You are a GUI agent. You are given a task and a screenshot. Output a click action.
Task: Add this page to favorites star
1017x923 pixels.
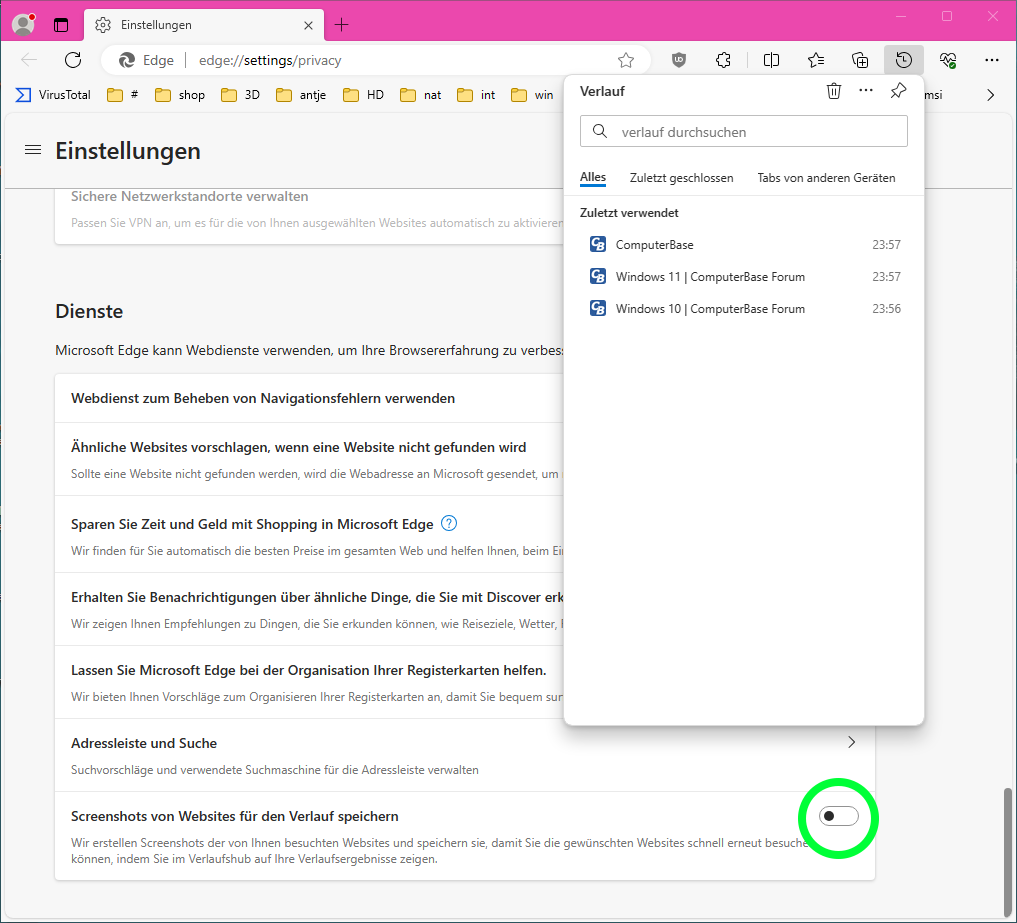pyautogui.click(x=625, y=60)
